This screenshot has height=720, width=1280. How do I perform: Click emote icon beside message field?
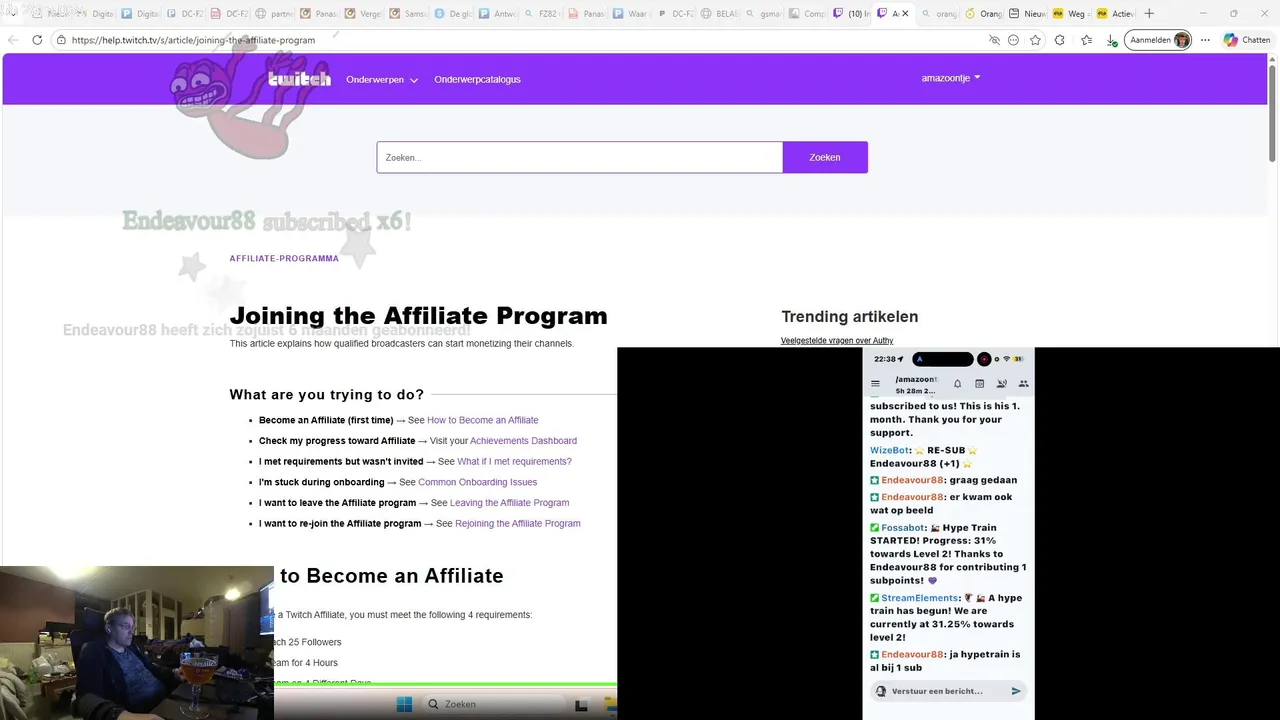point(880,691)
